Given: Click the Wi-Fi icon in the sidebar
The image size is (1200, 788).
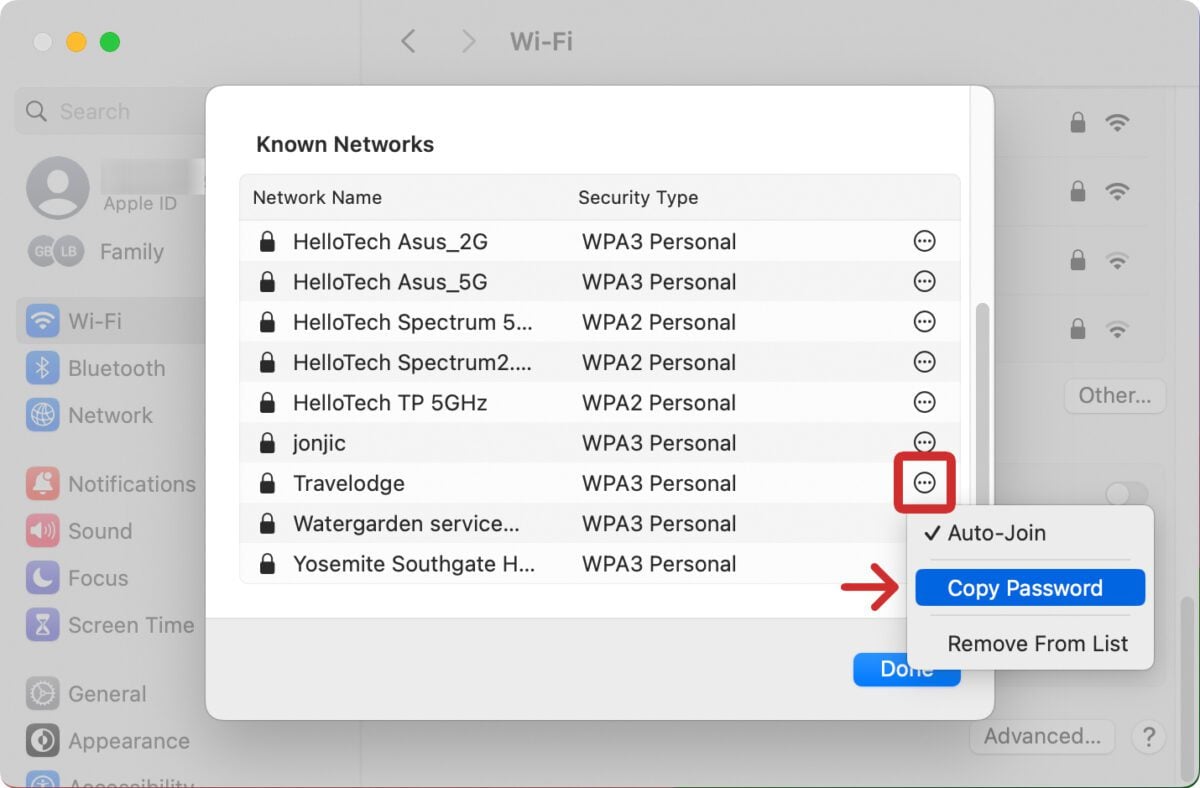Looking at the screenshot, I should pos(42,322).
